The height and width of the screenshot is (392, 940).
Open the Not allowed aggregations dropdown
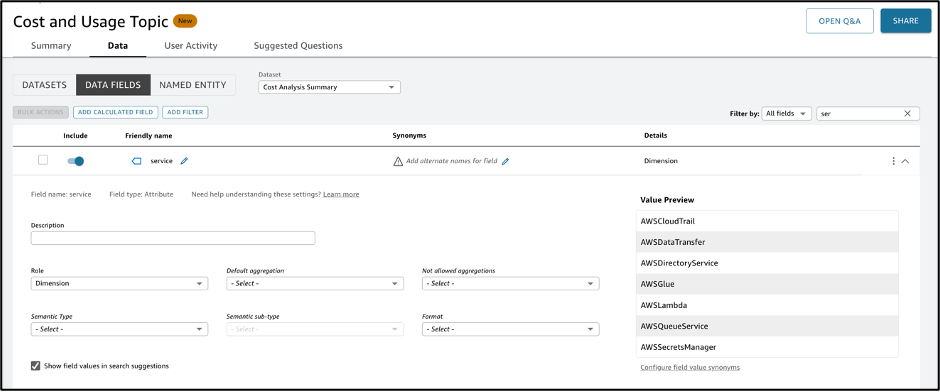pos(511,284)
